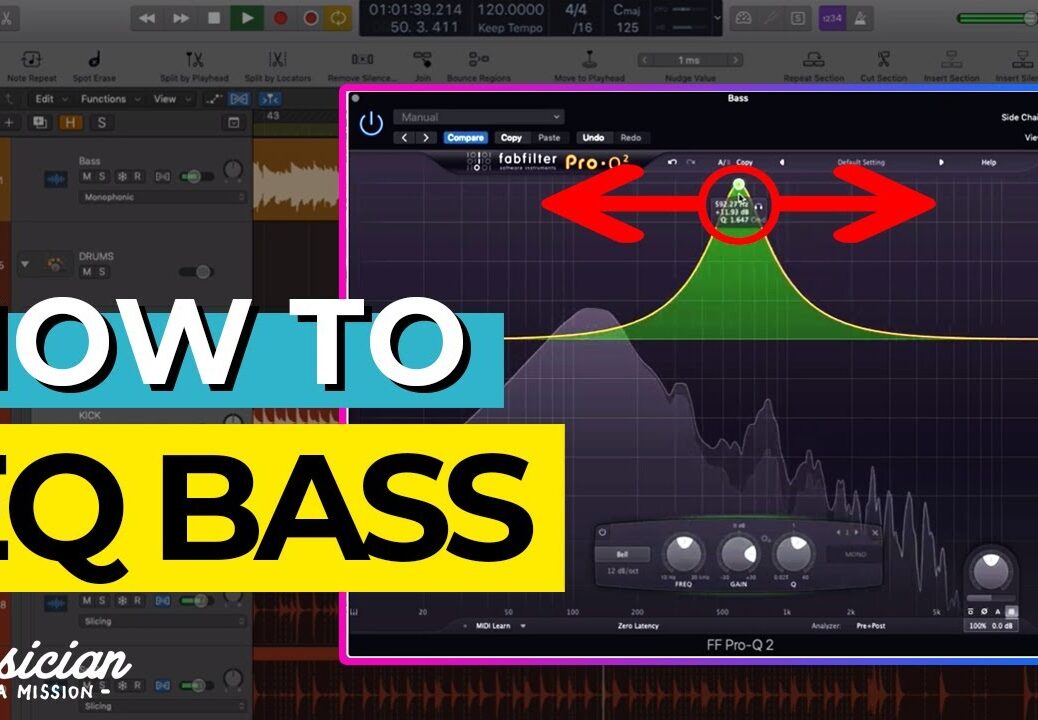Open the Manual preset dropdown
Image resolution: width=1038 pixels, height=720 pixels.
coord(478,117)
